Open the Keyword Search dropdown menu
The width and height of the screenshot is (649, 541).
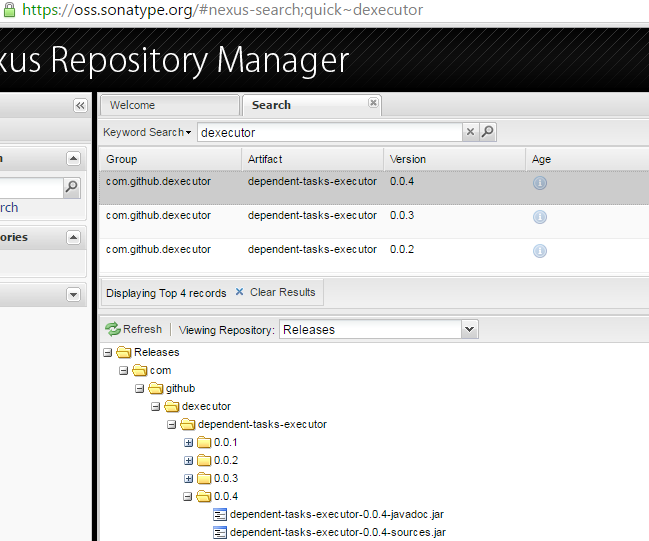point(147,132)
